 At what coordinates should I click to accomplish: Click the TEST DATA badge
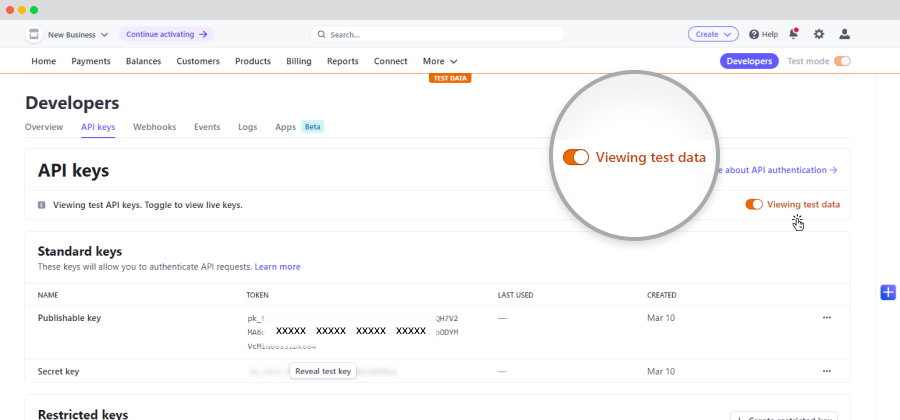coord(450,79)
